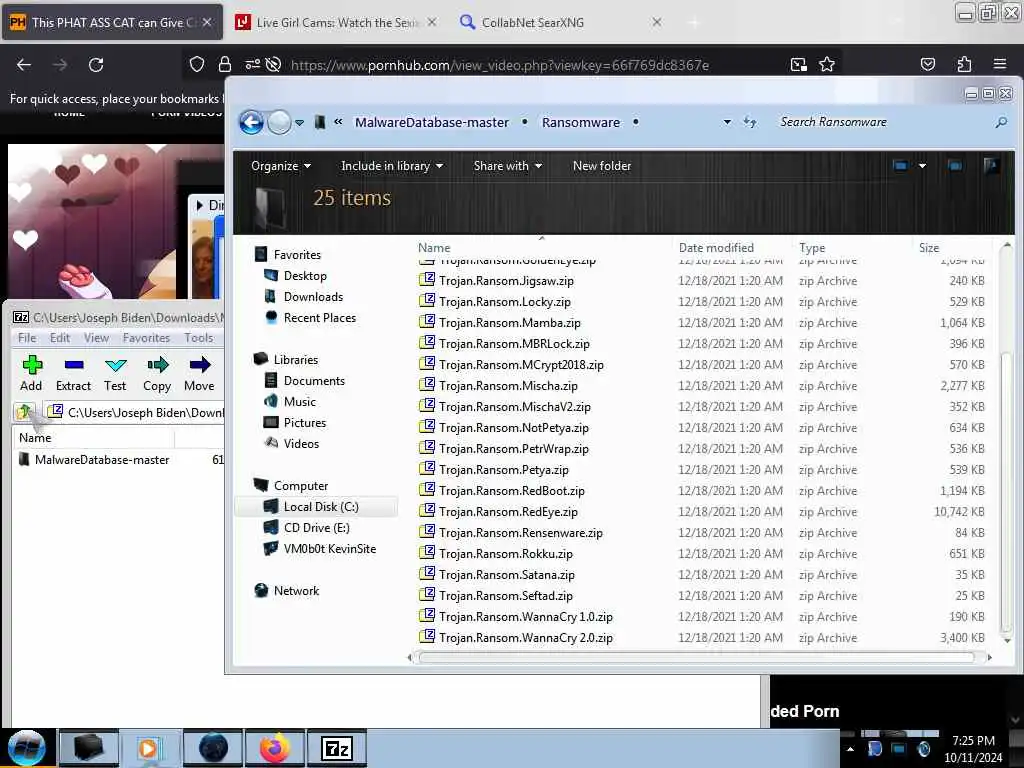Select Network in navigation pane
The width and height of the screenshot is (1024, 768).
click(296, 590)
